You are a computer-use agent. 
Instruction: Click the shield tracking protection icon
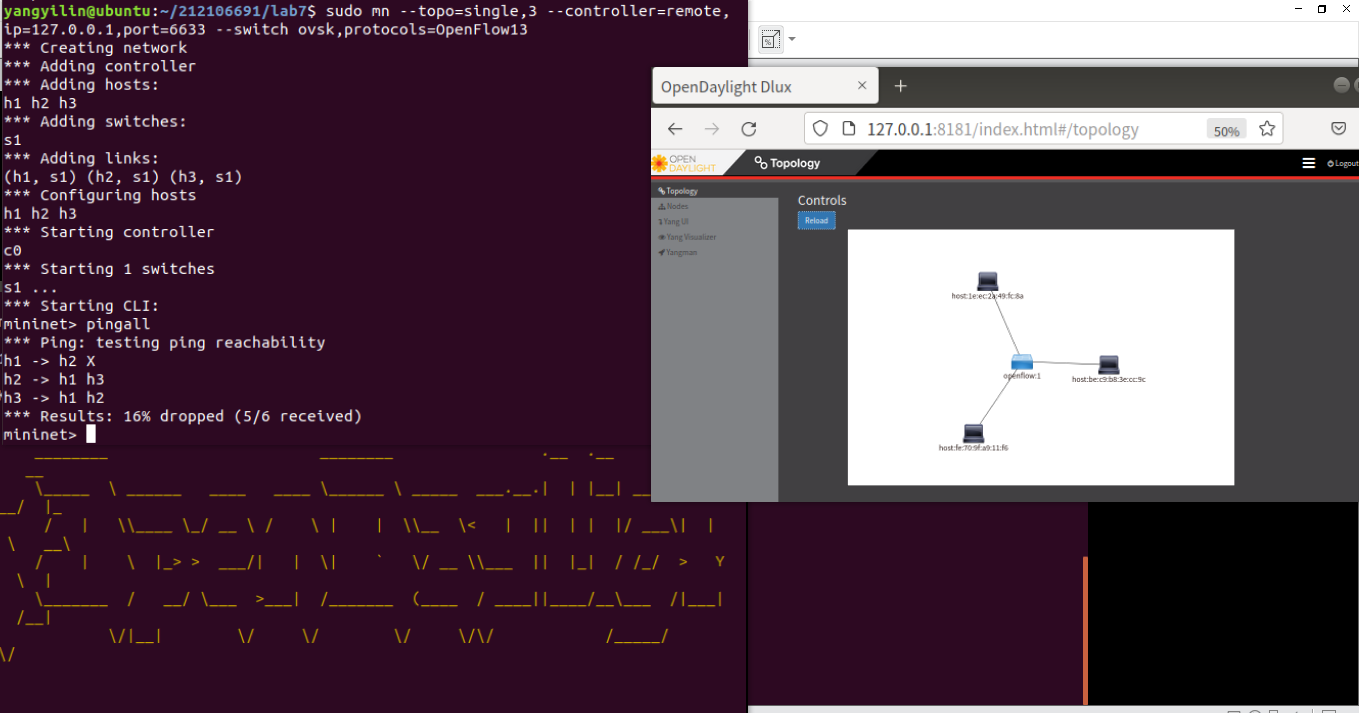coord(820,129)
